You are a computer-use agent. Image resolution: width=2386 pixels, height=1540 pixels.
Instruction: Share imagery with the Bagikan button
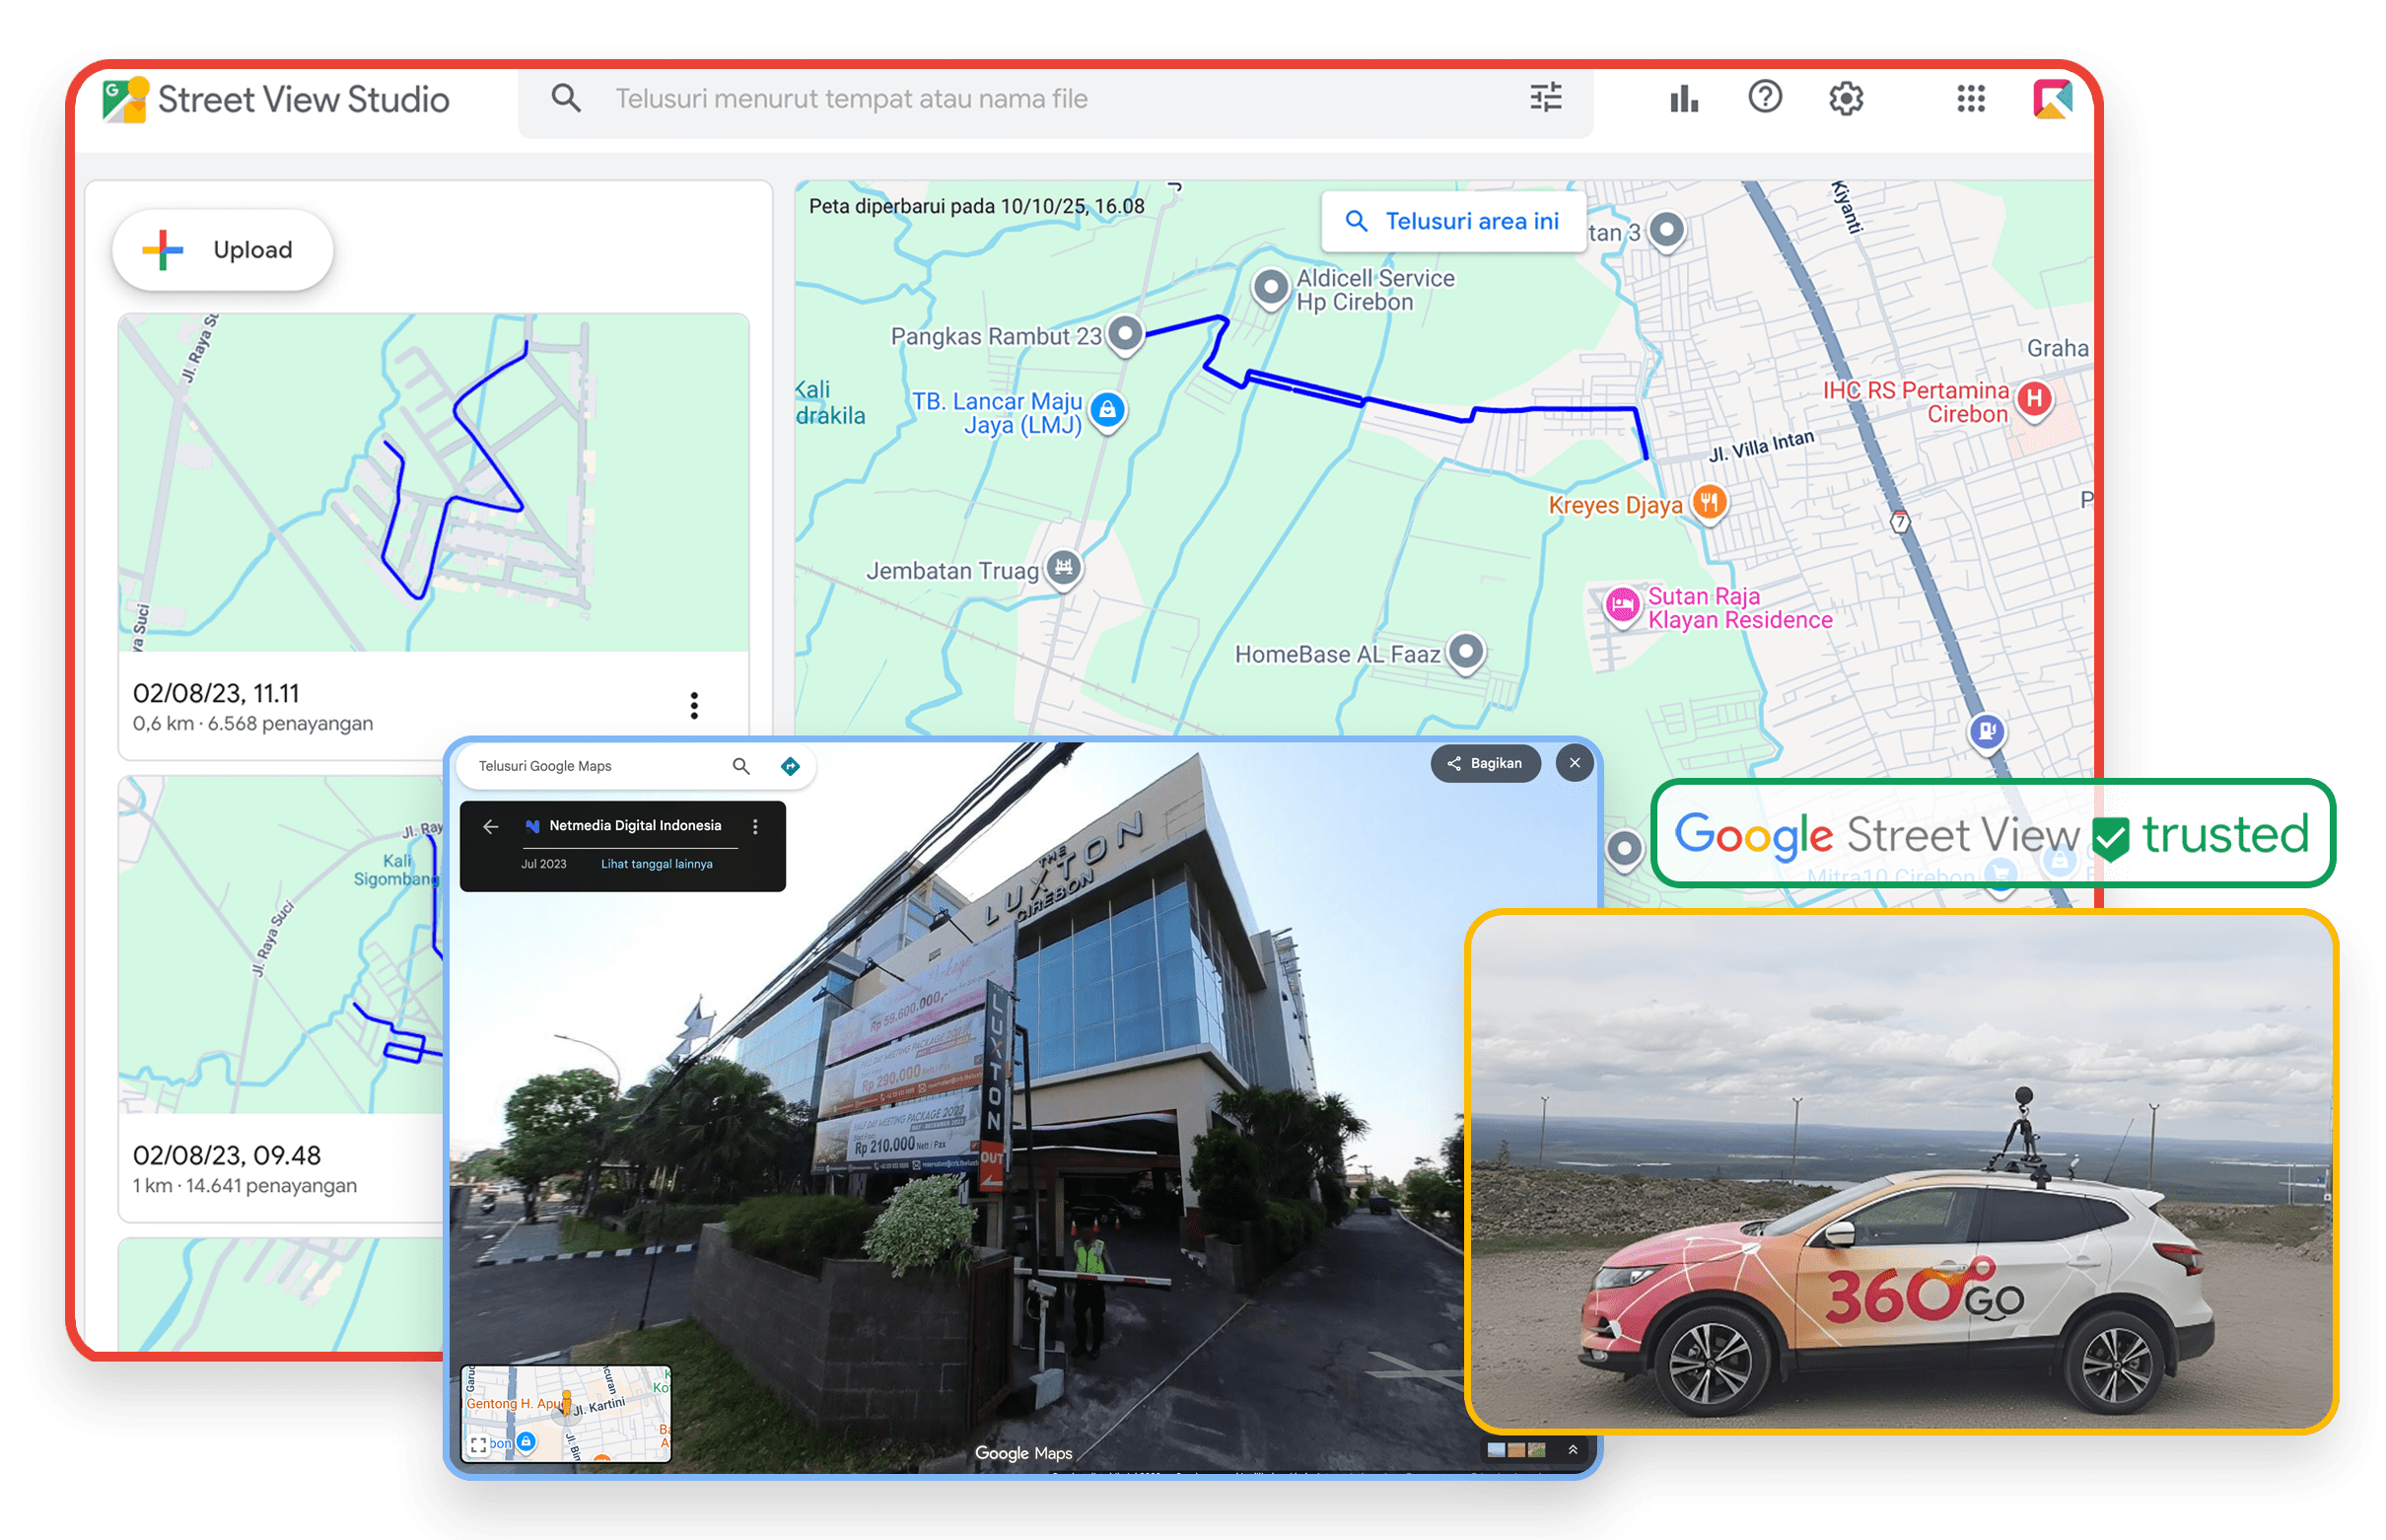1486,763
